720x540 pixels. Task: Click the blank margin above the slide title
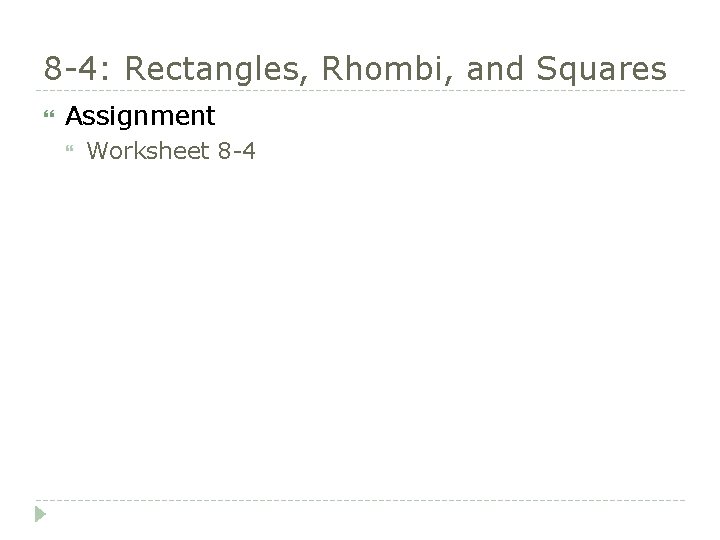pos(360,24)
